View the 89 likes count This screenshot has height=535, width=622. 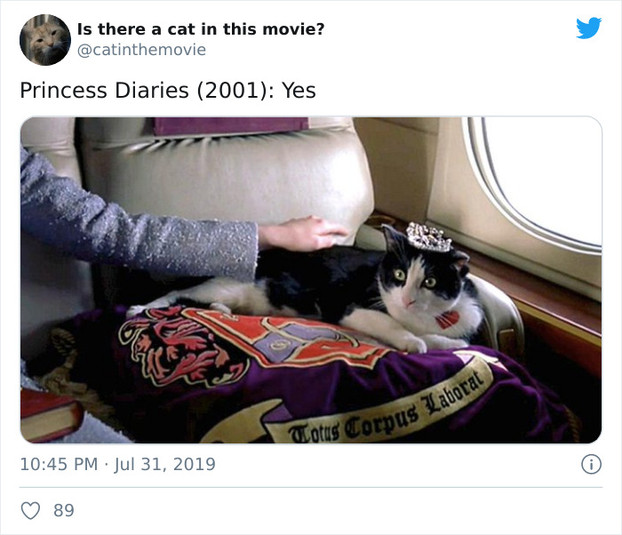tap(63, 510)
